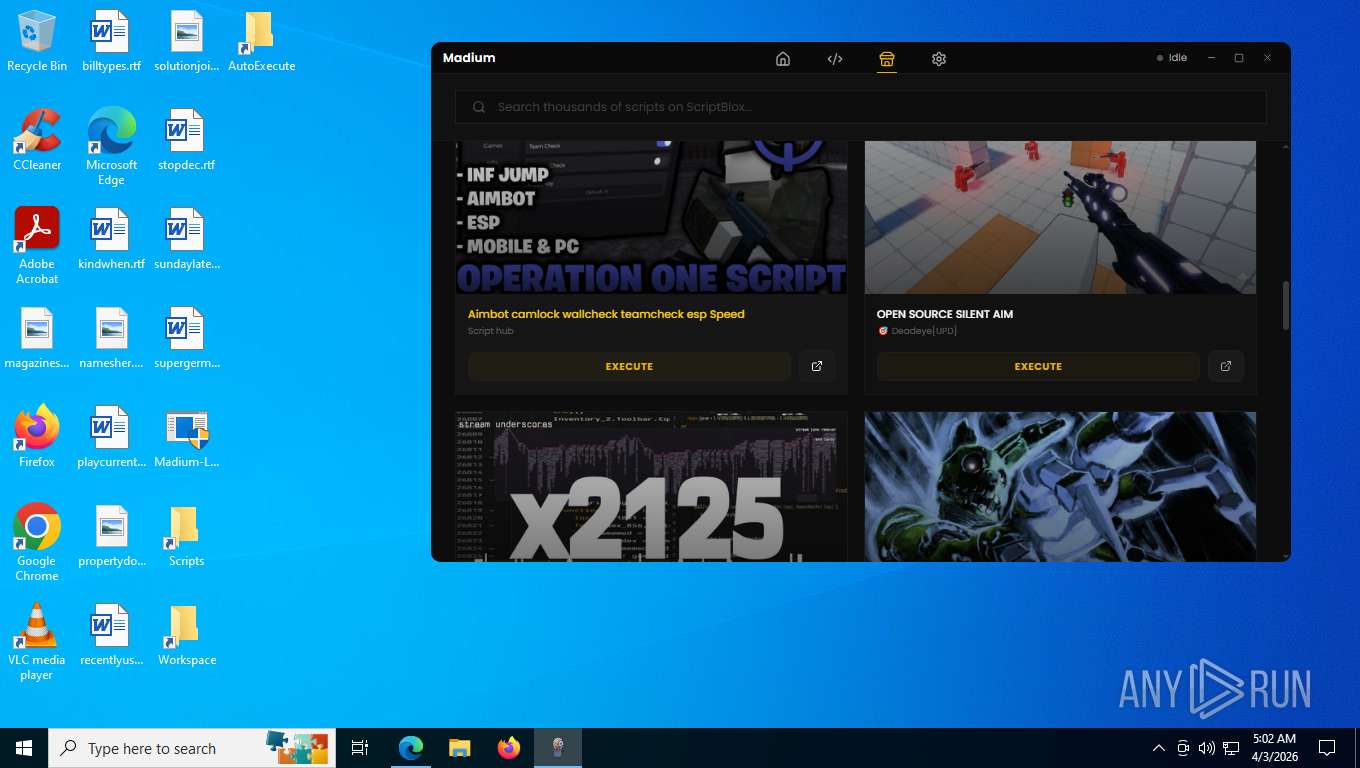Open the volume control in tray

click(1207, 748)
